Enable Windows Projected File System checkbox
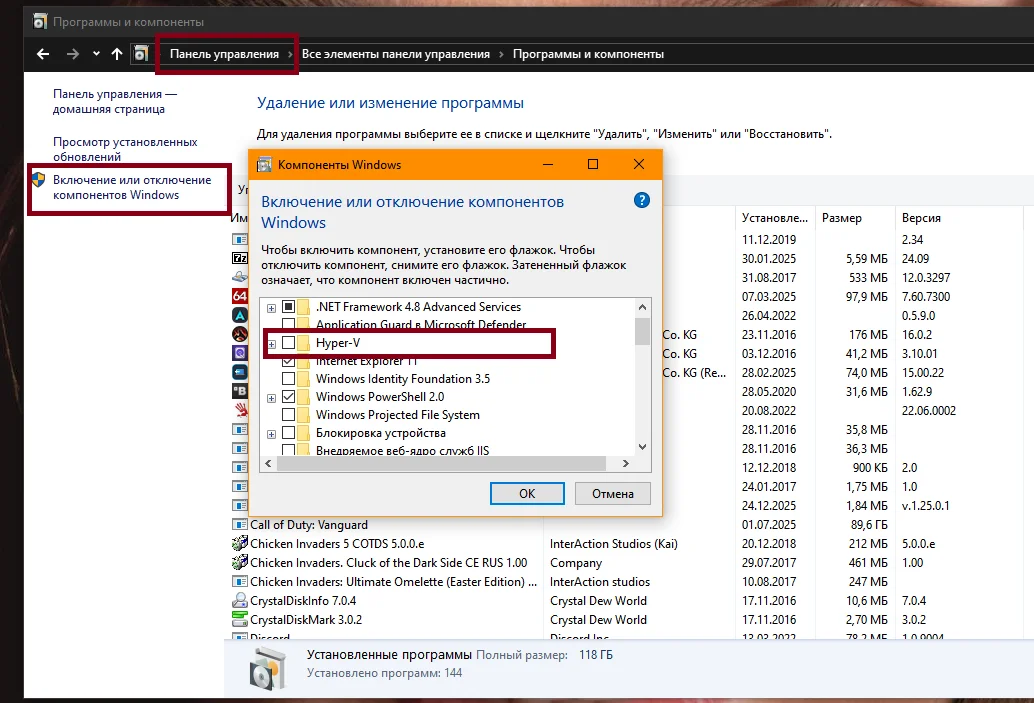 pos(288,415)
